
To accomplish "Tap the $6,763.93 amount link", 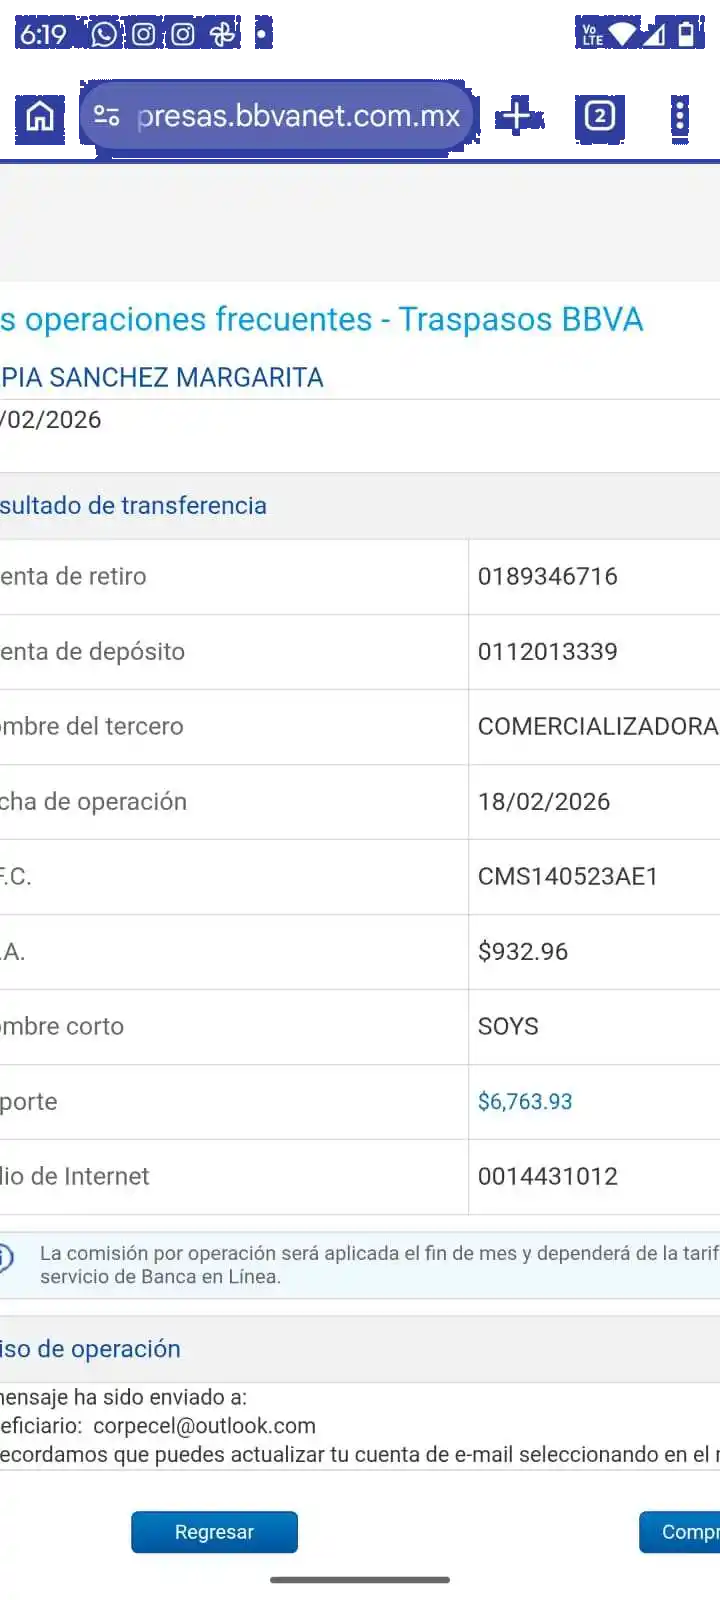I will [x=525, y=1102].
